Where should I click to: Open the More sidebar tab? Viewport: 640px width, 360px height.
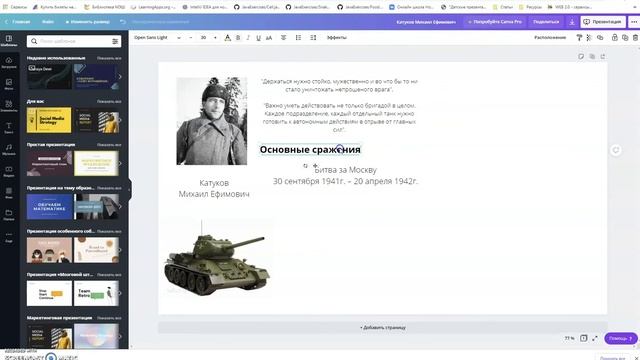[9, 237]
